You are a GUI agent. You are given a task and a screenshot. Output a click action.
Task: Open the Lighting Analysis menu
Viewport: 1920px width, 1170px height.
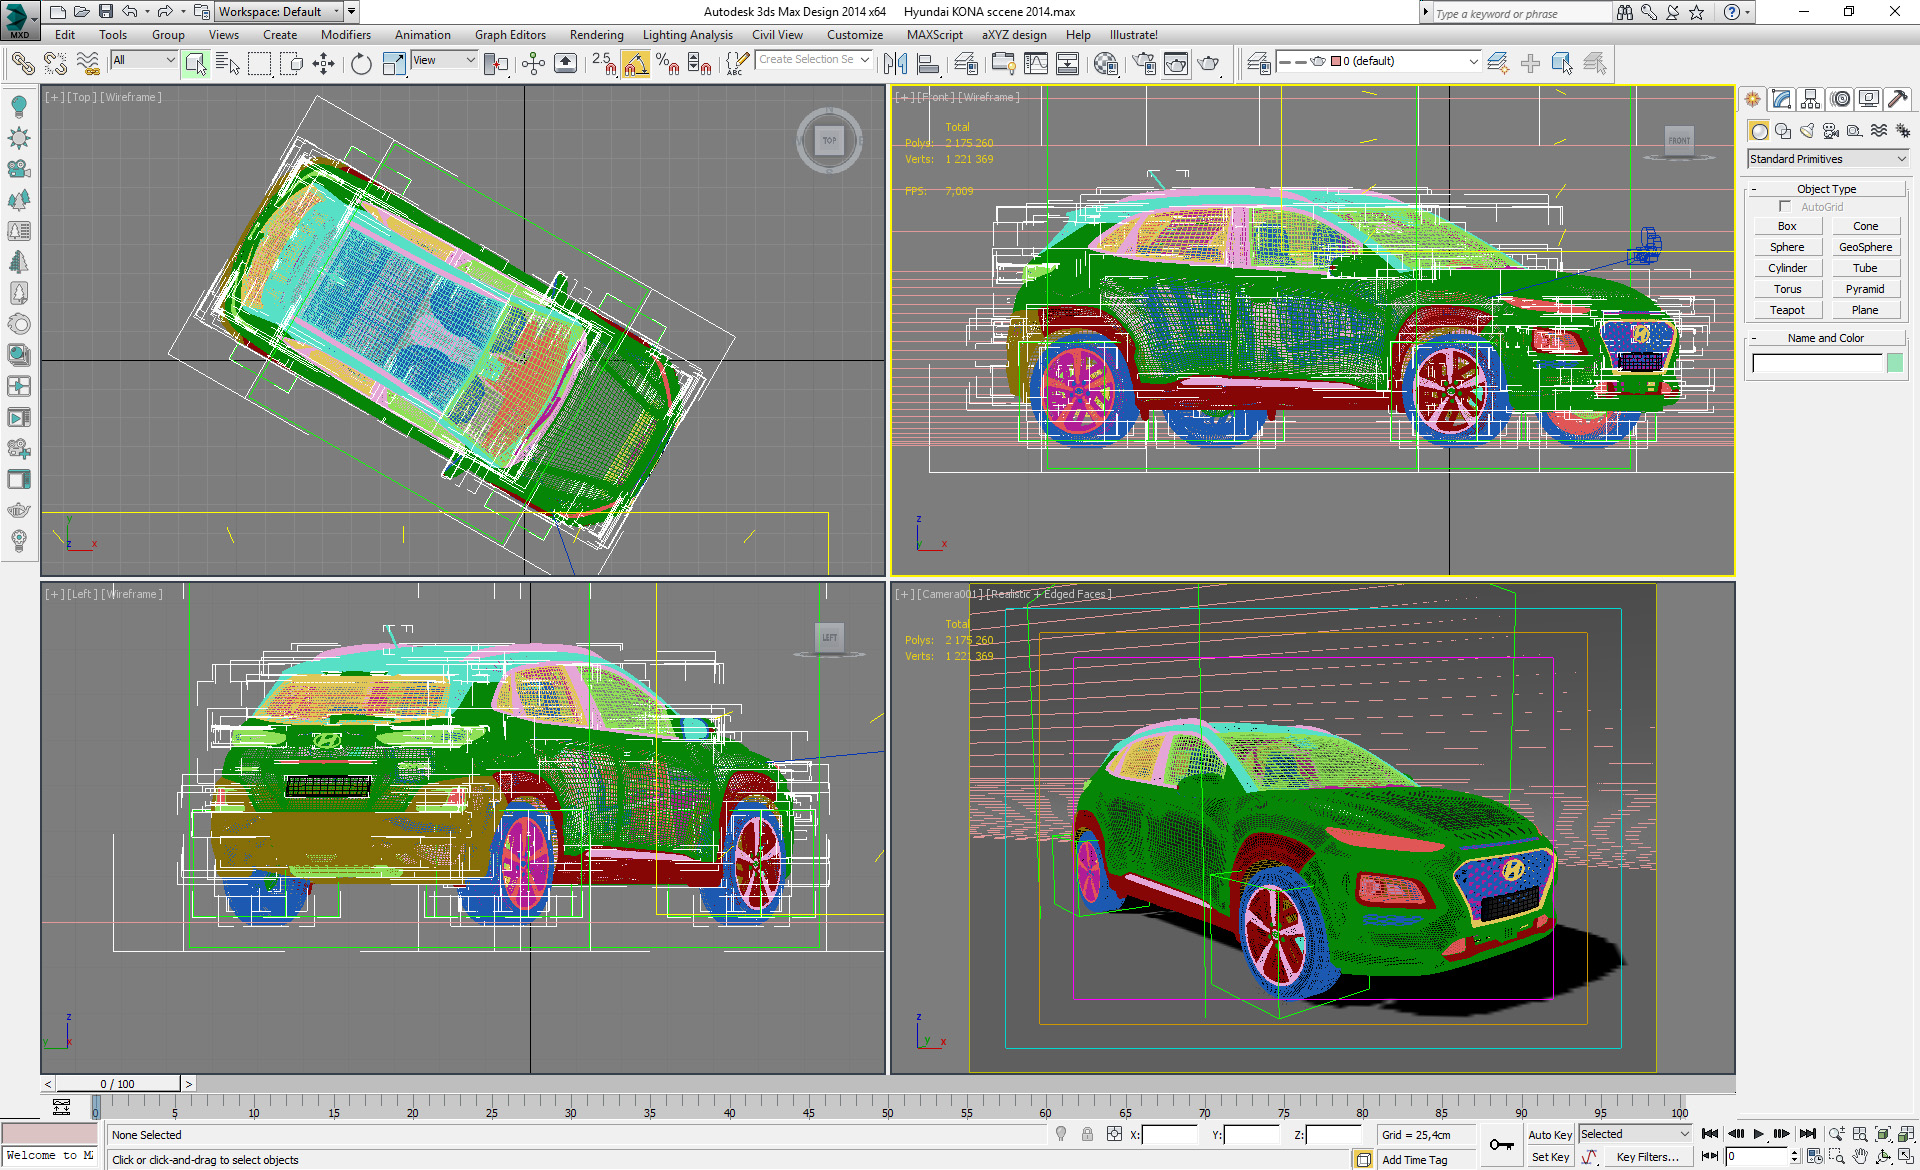click(687, 35)
